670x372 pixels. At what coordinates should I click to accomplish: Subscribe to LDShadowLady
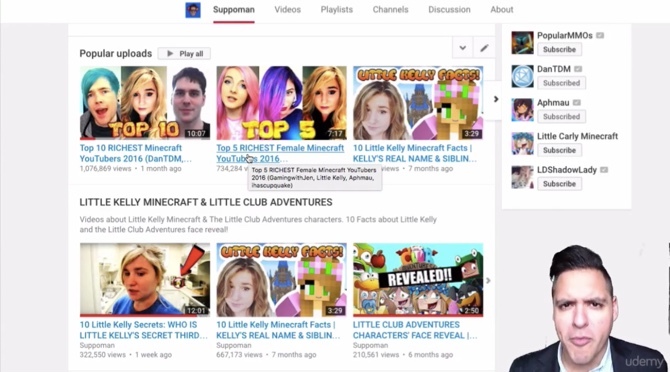(x=559, y=184)
